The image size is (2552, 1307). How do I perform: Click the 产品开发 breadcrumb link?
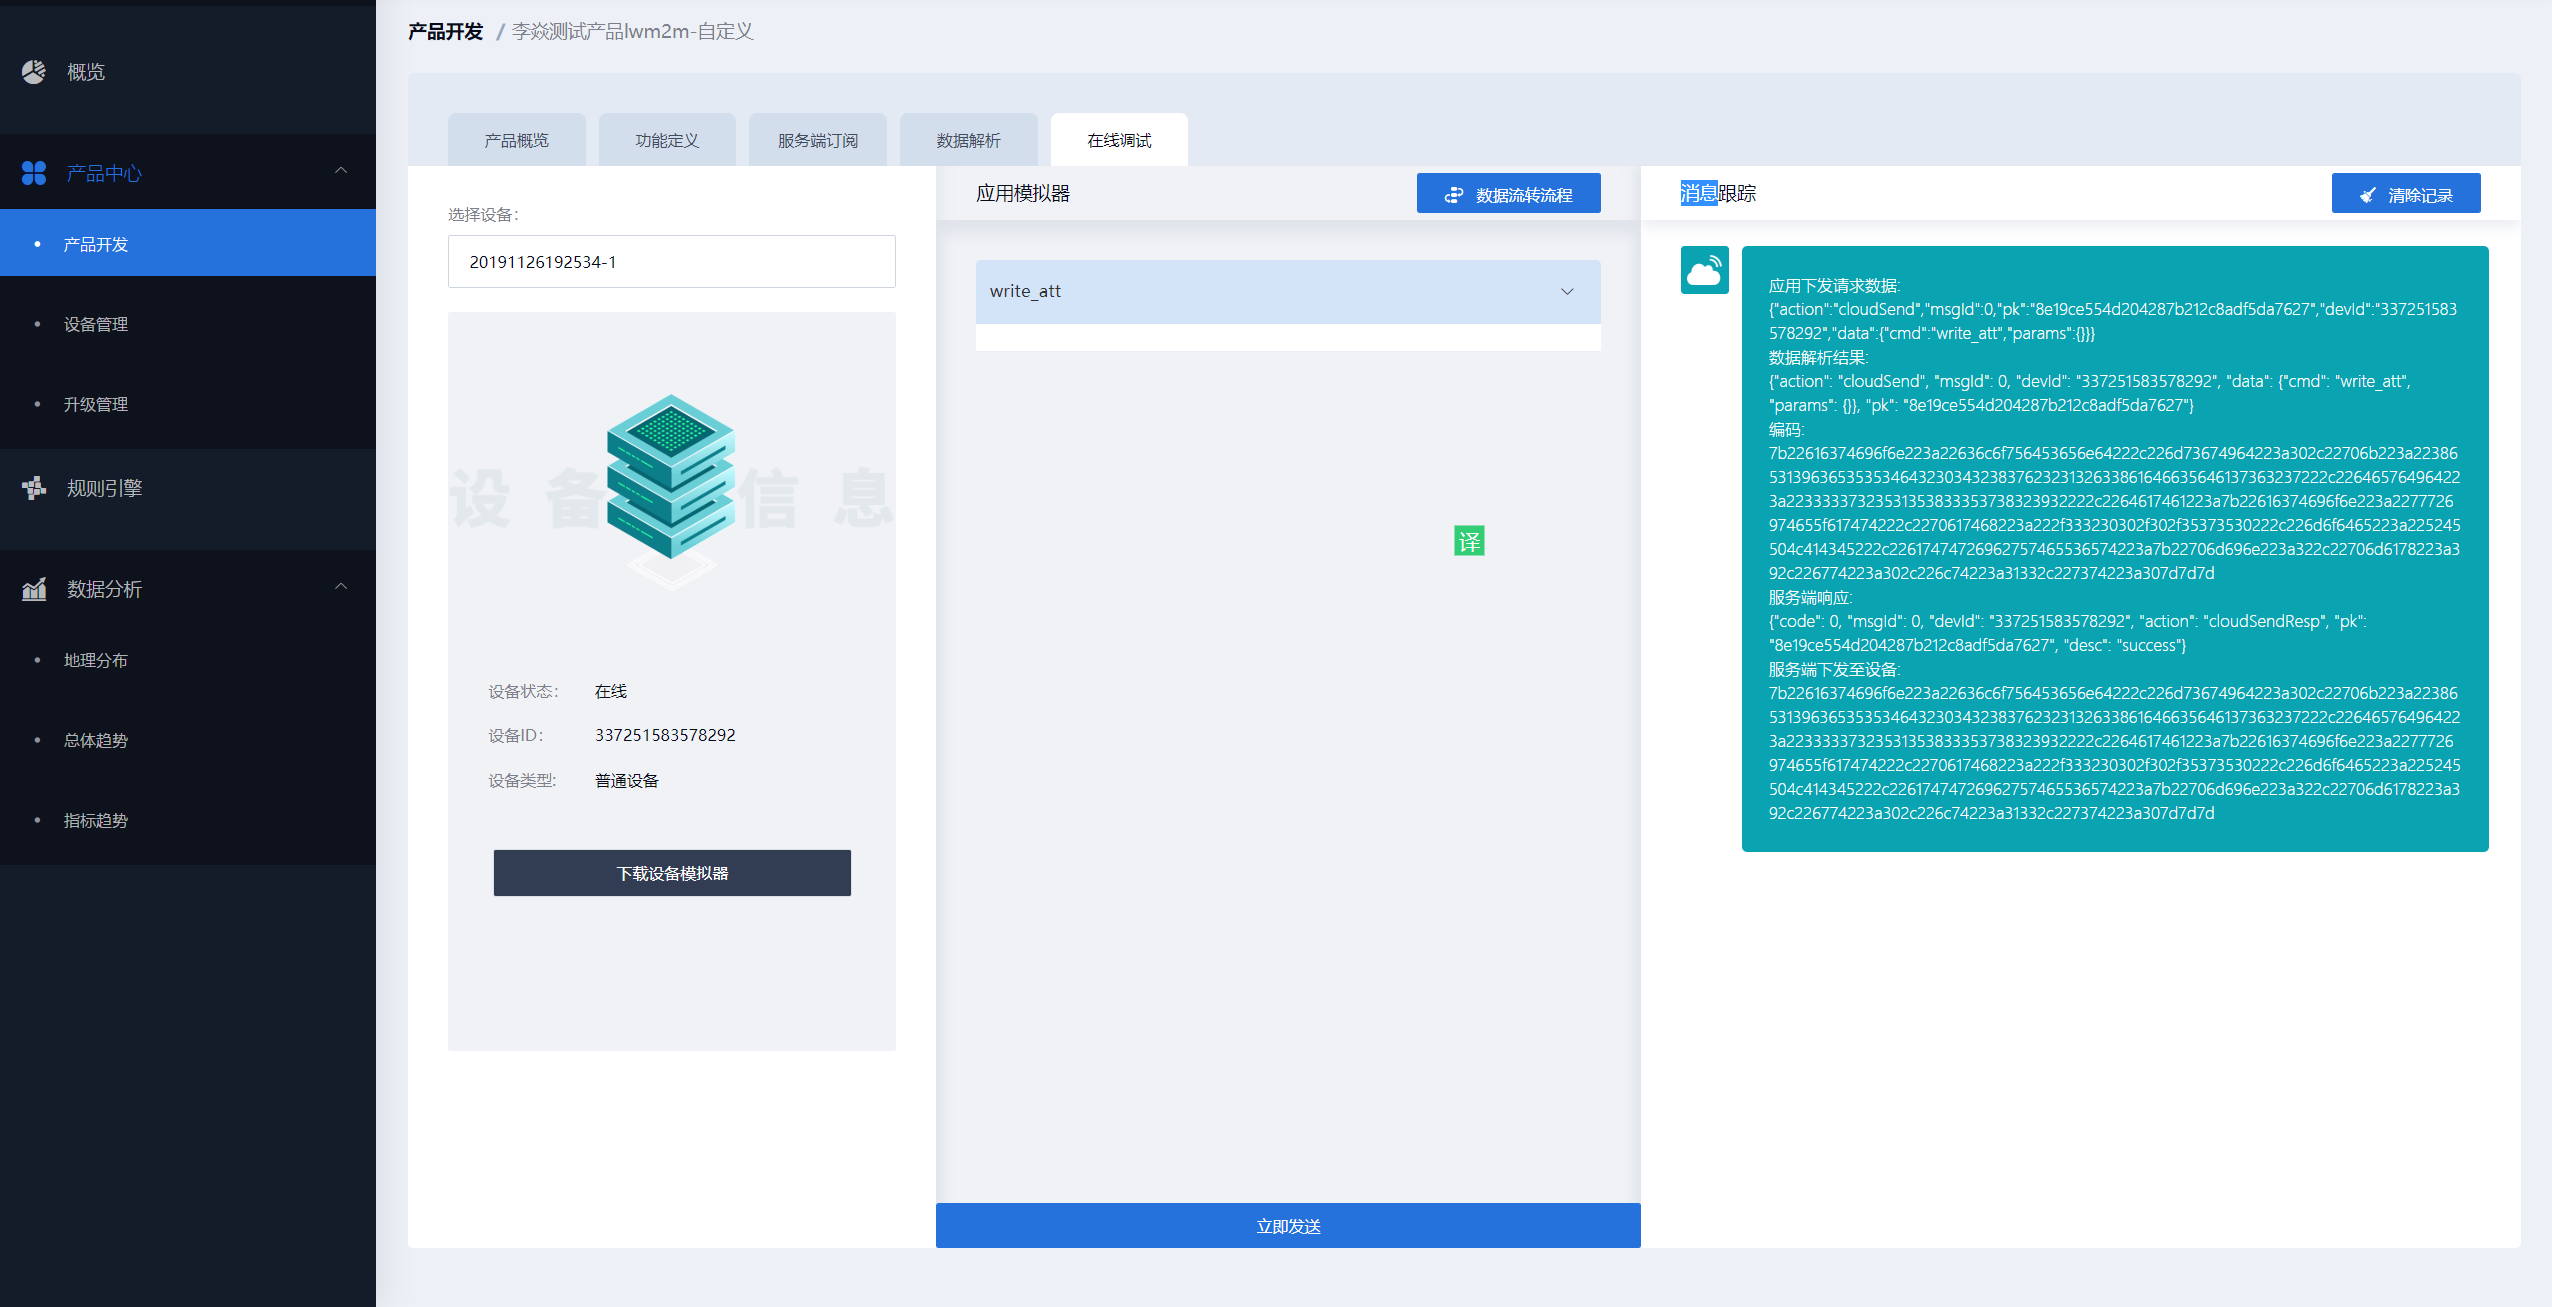click(446, 32)
